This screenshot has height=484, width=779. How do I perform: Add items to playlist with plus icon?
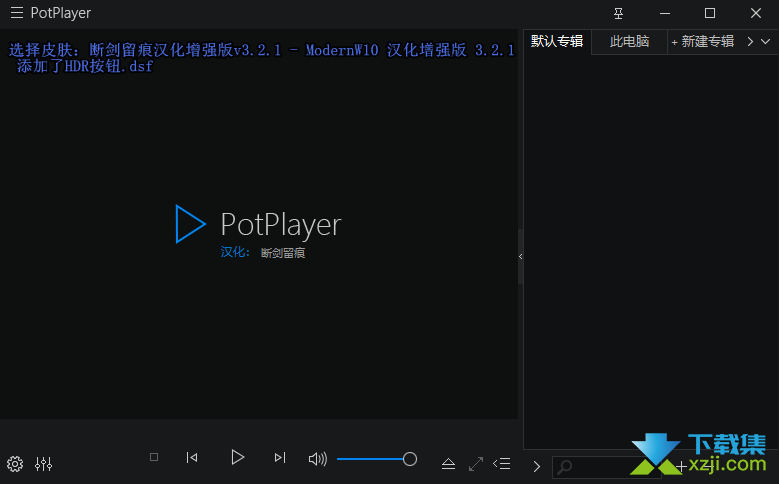click(681, 466)
